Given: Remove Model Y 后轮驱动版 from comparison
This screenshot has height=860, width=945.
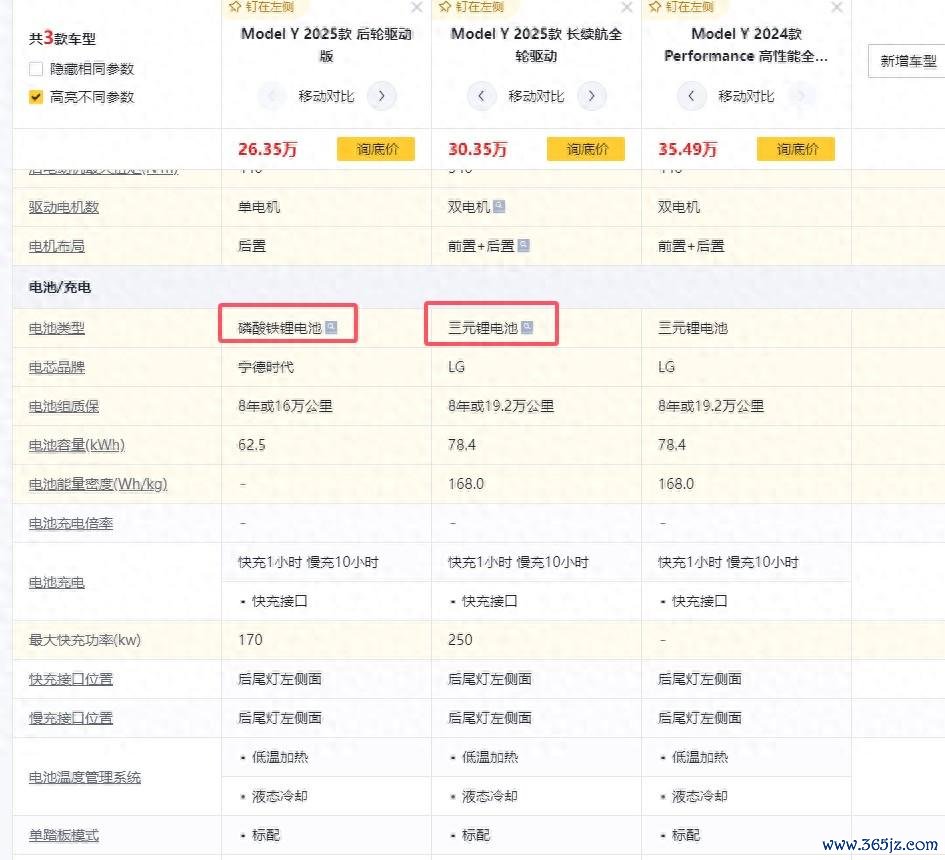Looking at the screenshot, I should 416,7.
